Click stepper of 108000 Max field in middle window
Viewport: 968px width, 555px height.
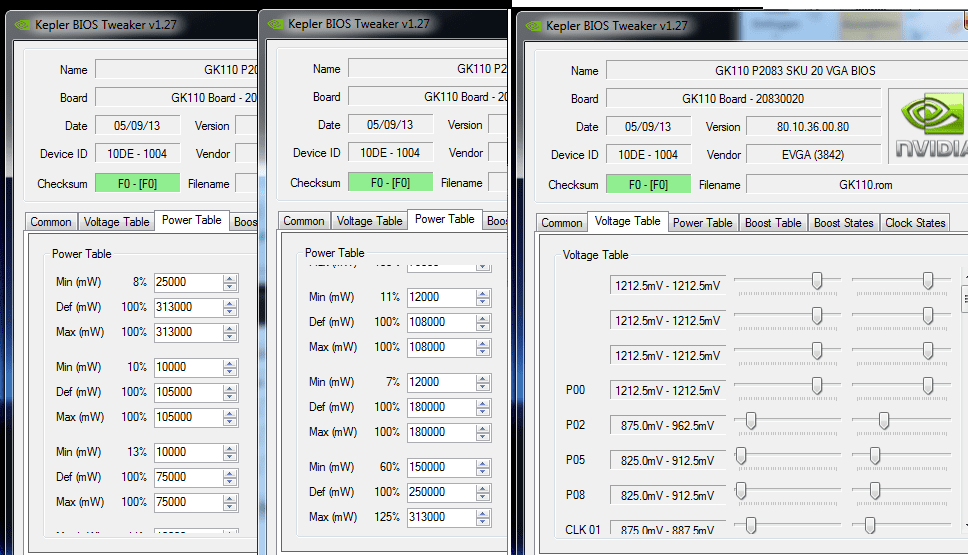tap(483, 348)
